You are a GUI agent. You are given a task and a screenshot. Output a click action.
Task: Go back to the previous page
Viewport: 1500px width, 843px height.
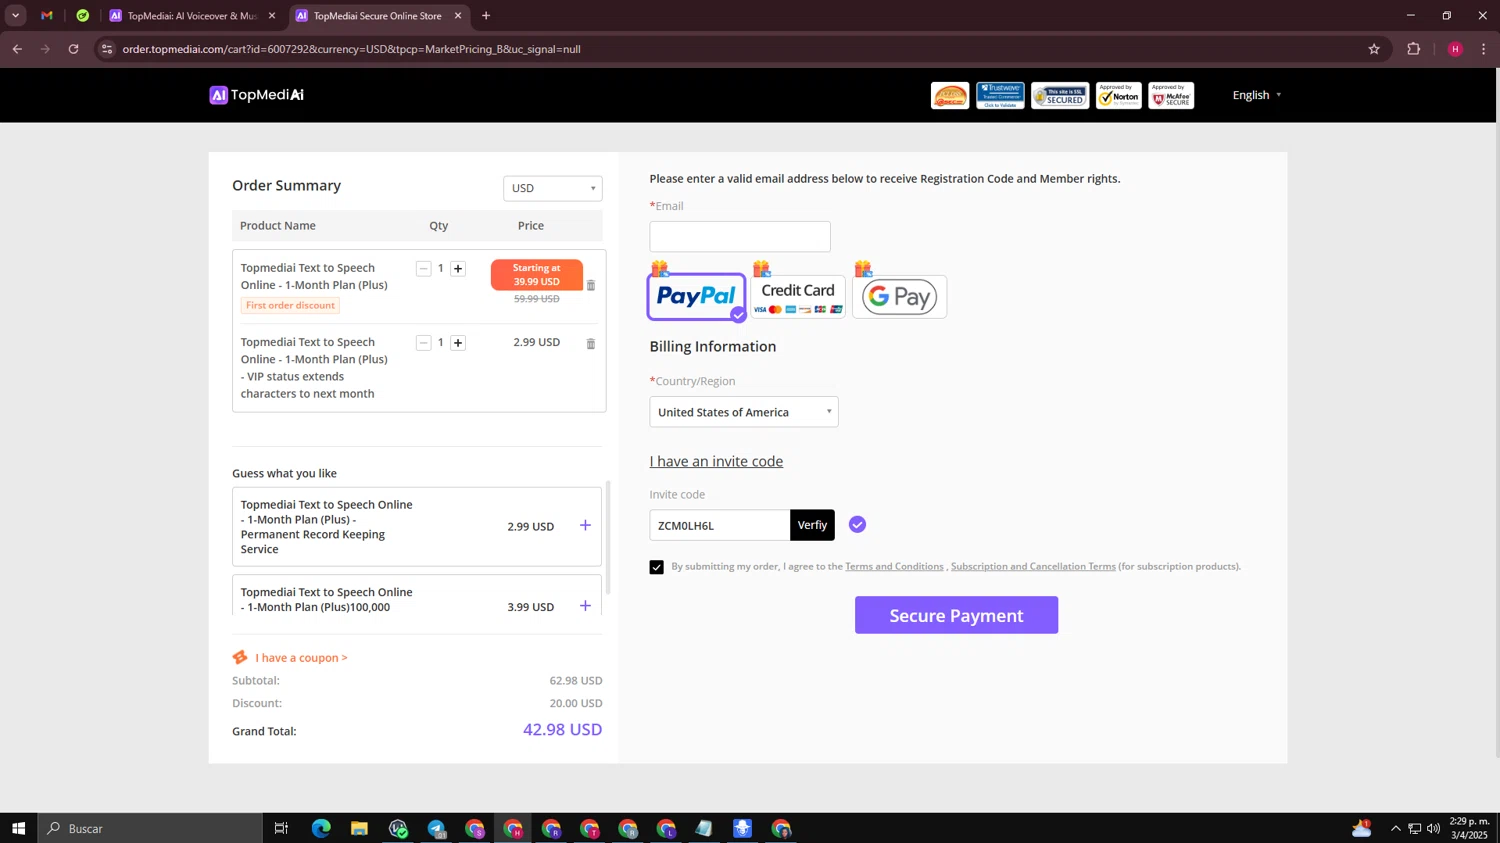17,49
